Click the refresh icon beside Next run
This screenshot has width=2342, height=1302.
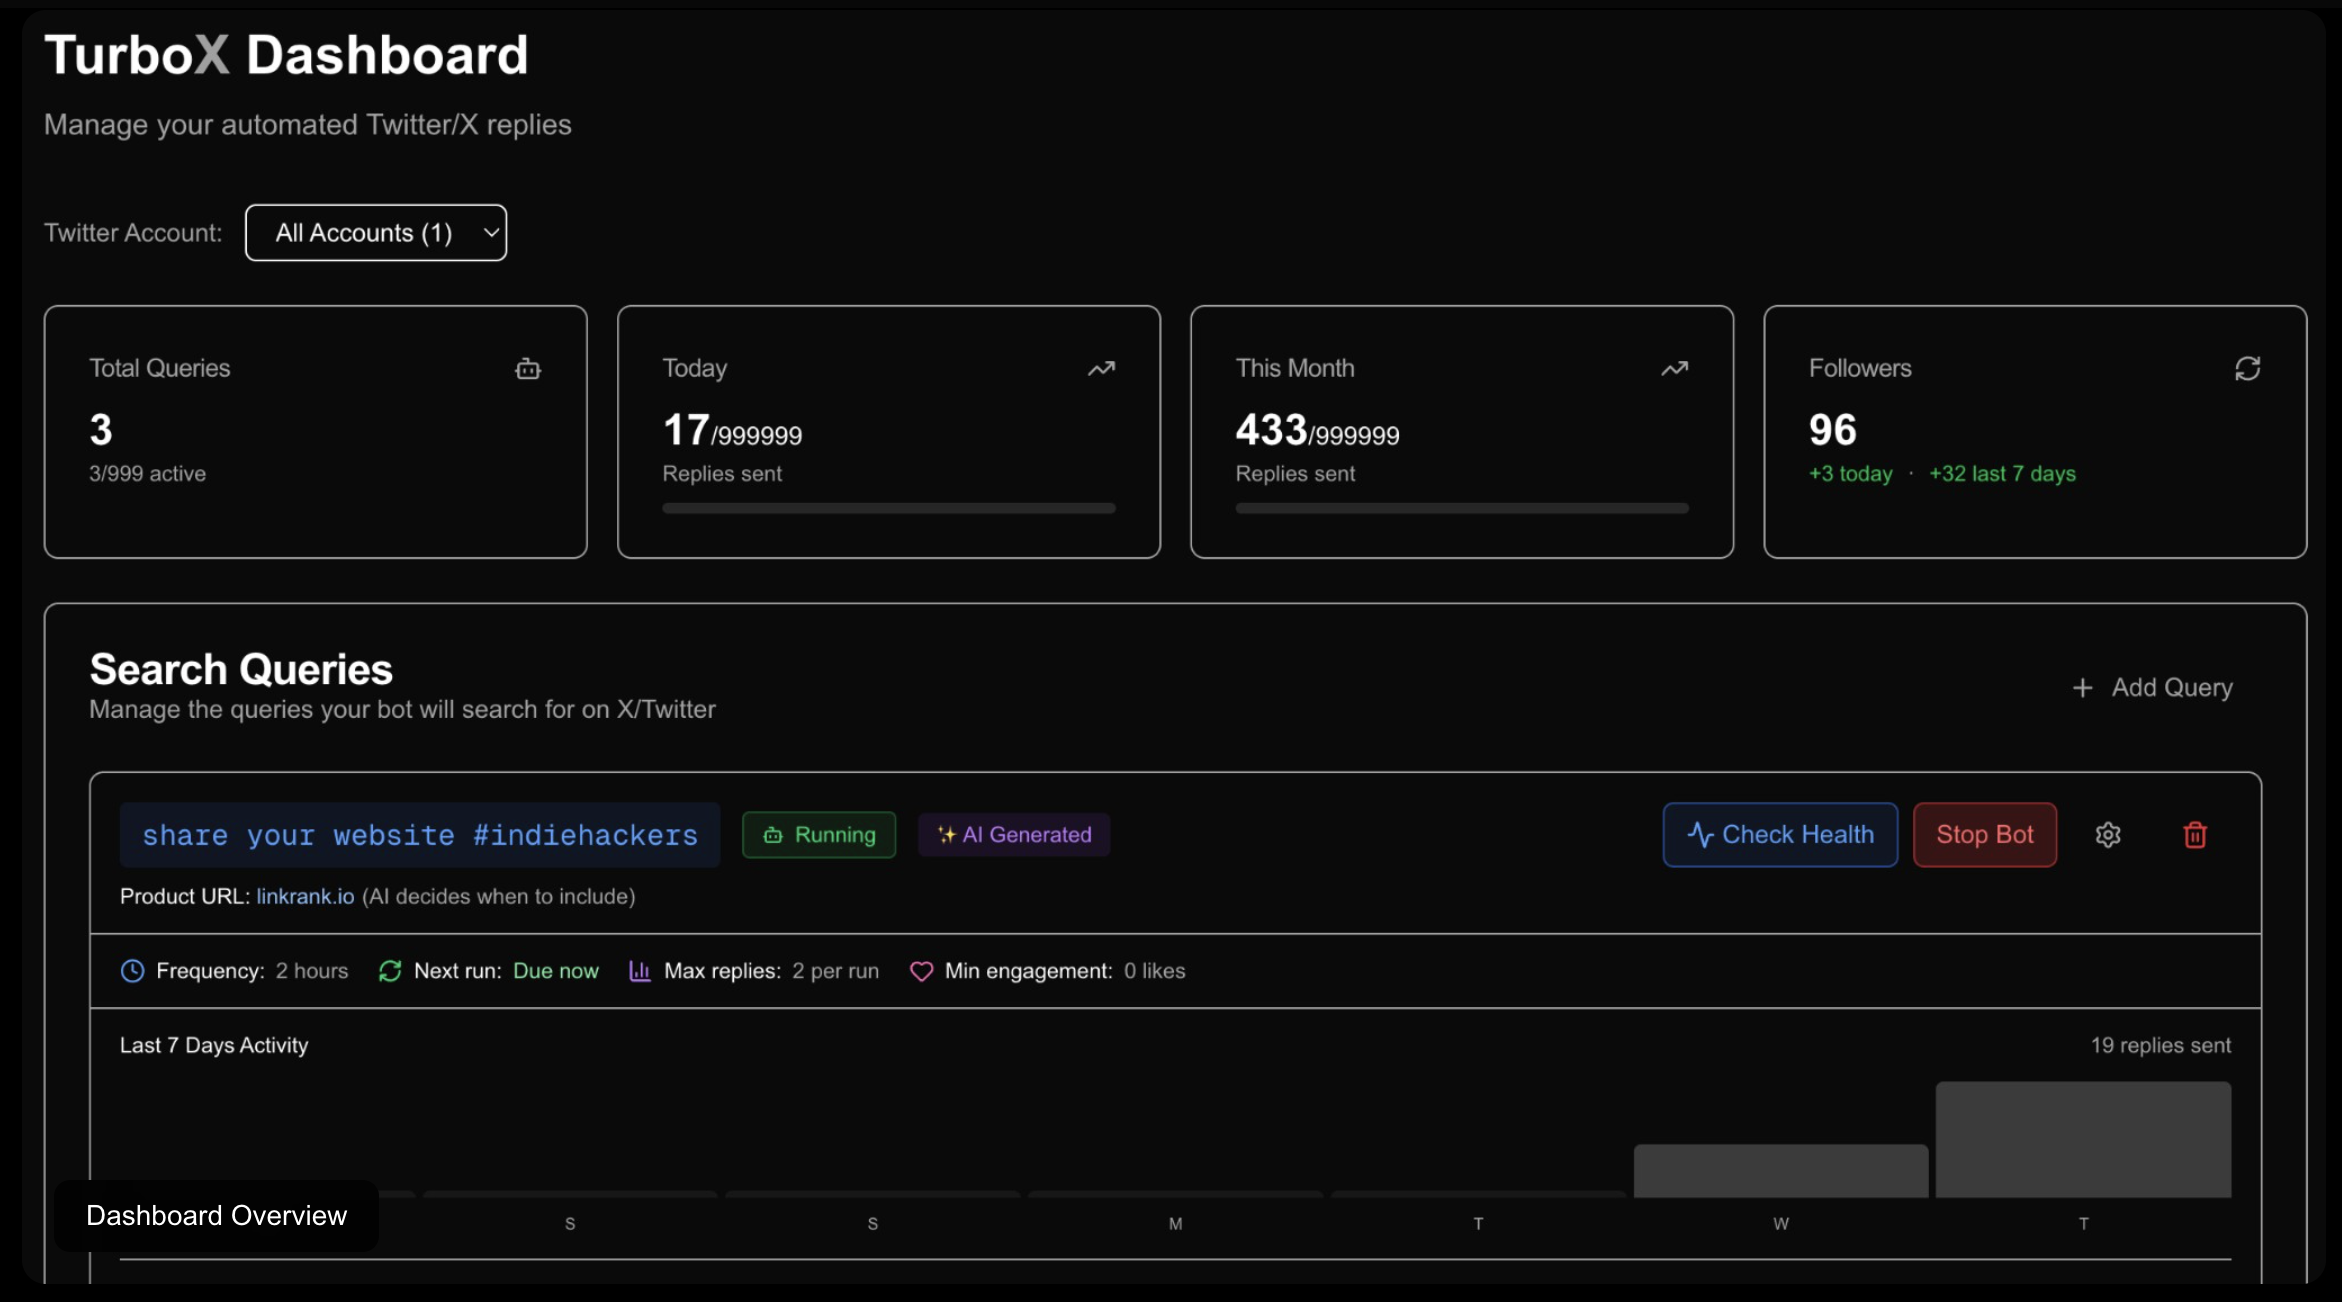point(389,971)
